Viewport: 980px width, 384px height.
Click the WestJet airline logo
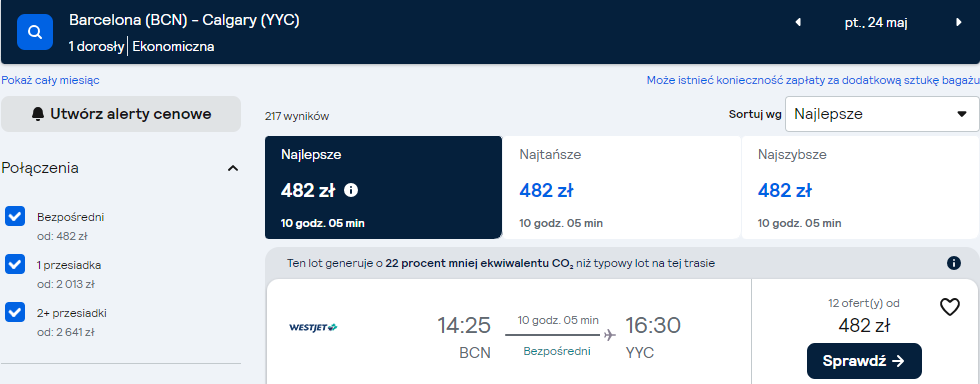(313, 327)
